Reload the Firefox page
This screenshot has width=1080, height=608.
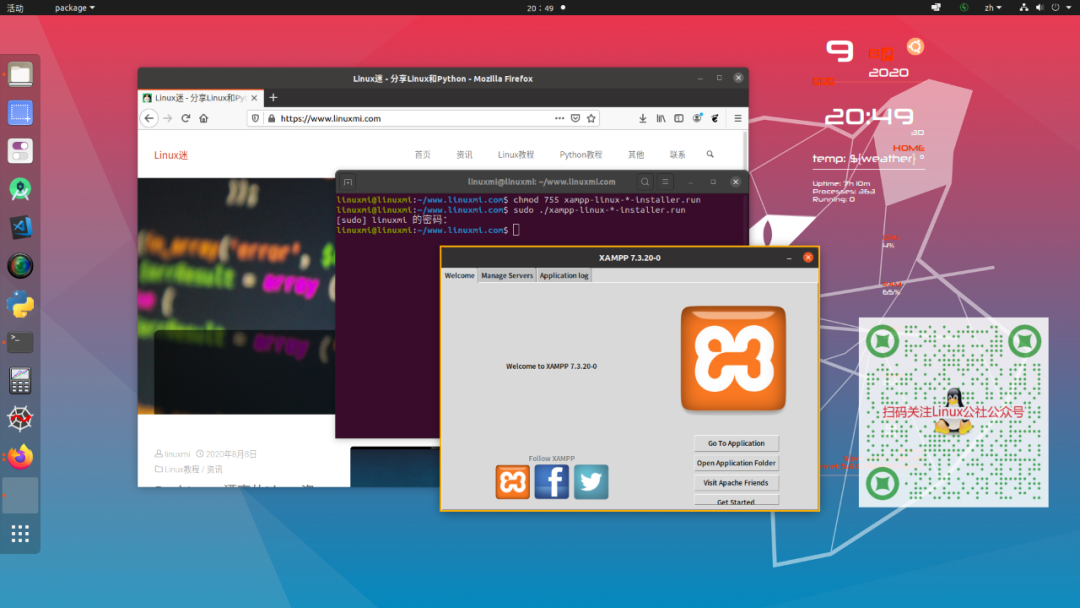185,118
